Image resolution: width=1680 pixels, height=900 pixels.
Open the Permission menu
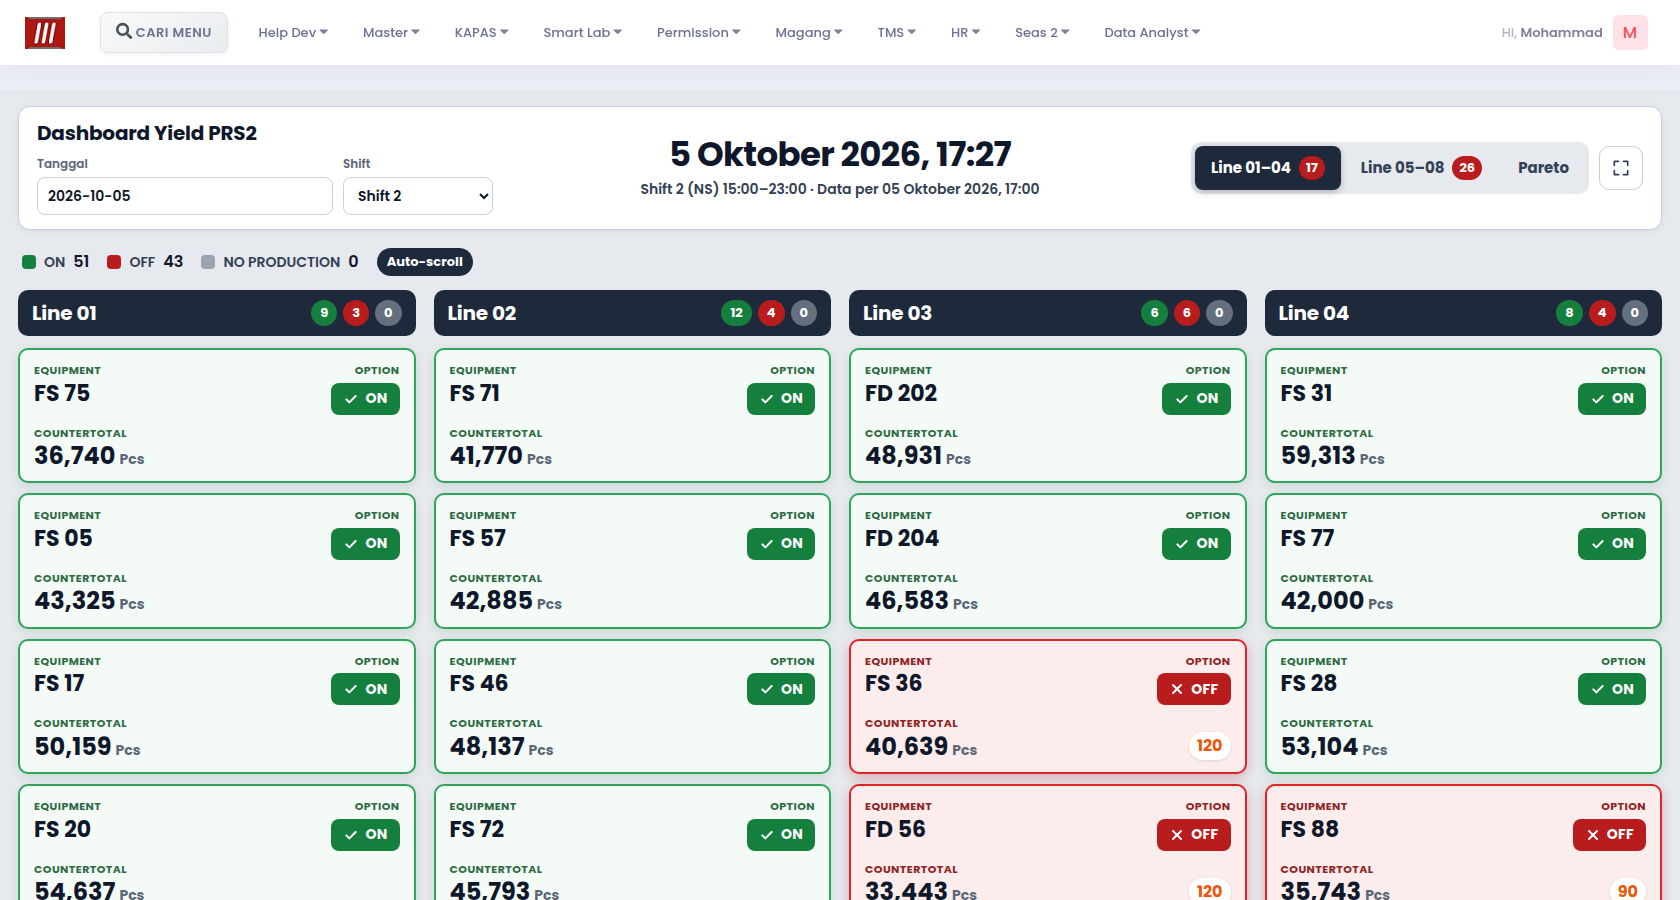click(698, 32)
